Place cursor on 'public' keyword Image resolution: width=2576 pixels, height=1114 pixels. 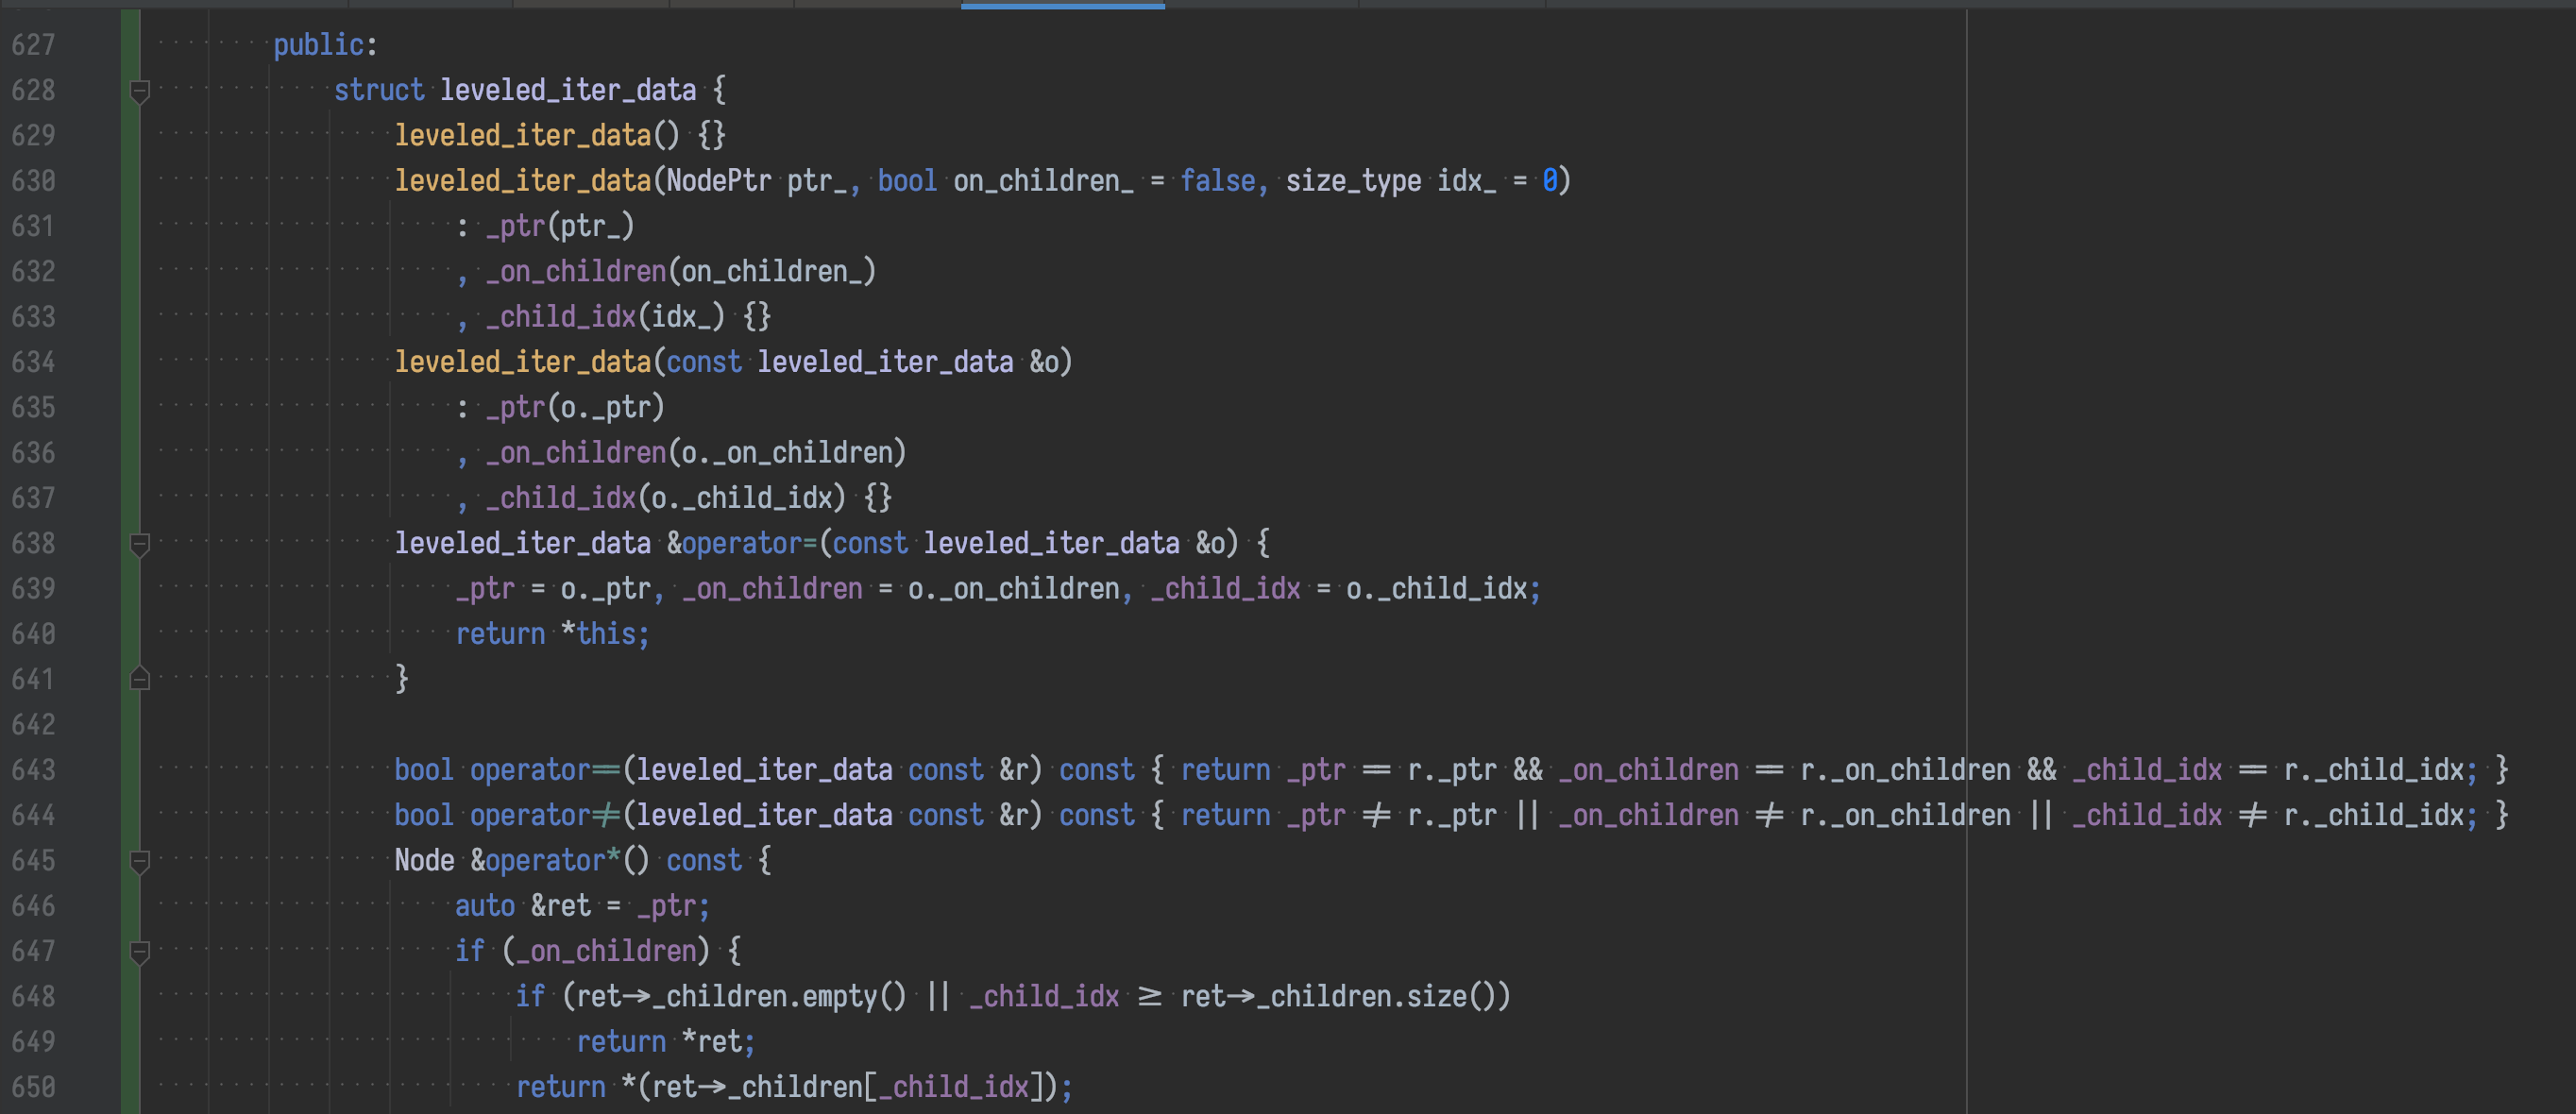tap(318, 45)
